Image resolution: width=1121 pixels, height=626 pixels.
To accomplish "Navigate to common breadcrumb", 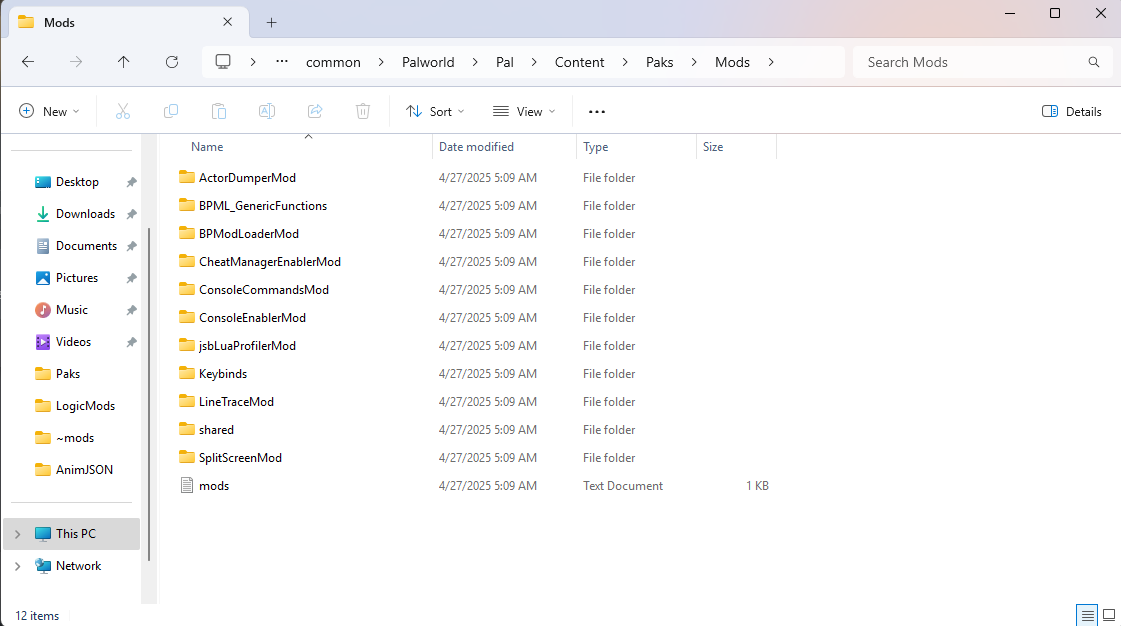I will click(x=333, y=62).
